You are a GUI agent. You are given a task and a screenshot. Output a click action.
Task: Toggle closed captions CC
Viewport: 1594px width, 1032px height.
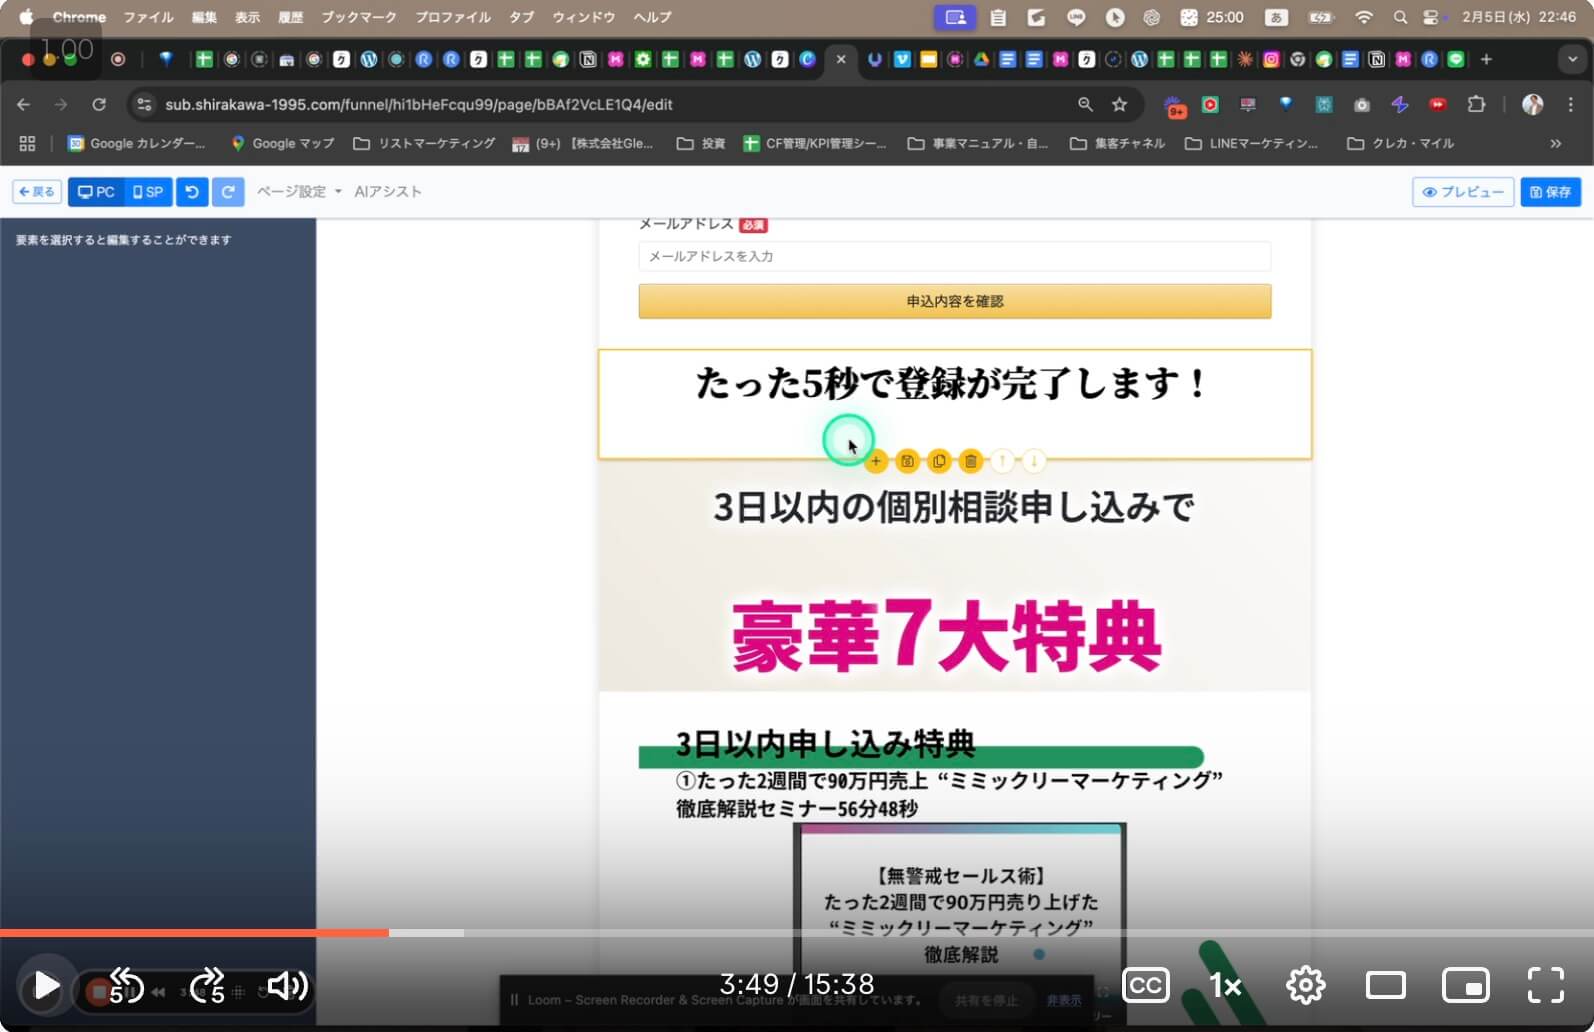1145,986
